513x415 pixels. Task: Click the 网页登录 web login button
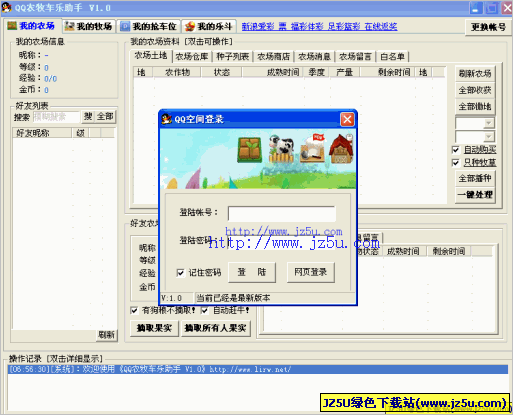(x=311, y=272)
